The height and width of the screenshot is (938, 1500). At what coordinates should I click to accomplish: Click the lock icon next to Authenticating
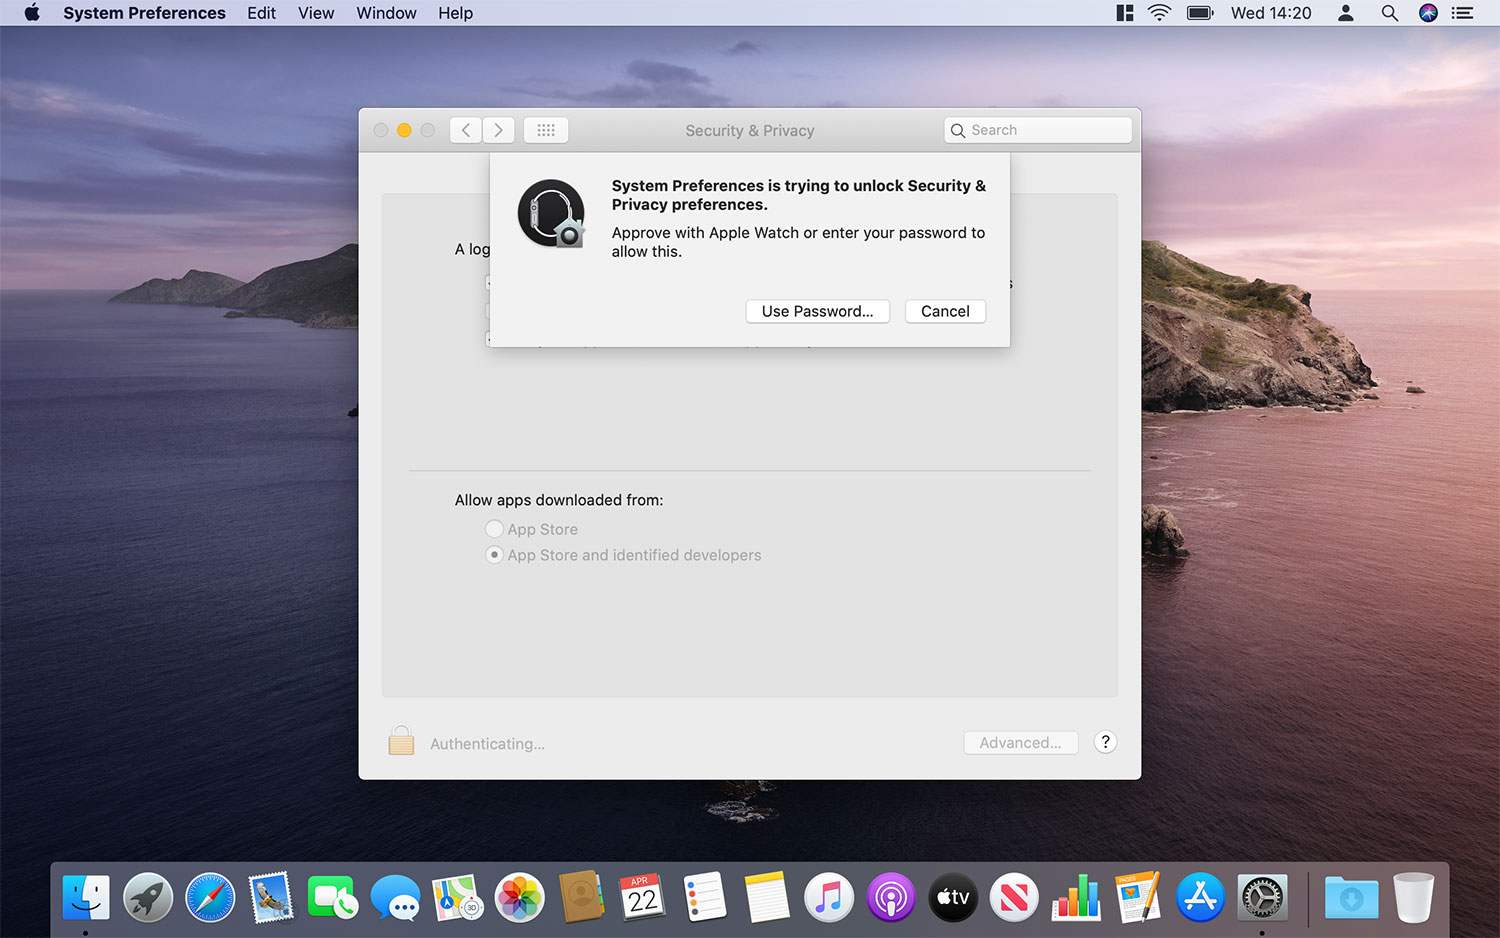click(401, 740)
